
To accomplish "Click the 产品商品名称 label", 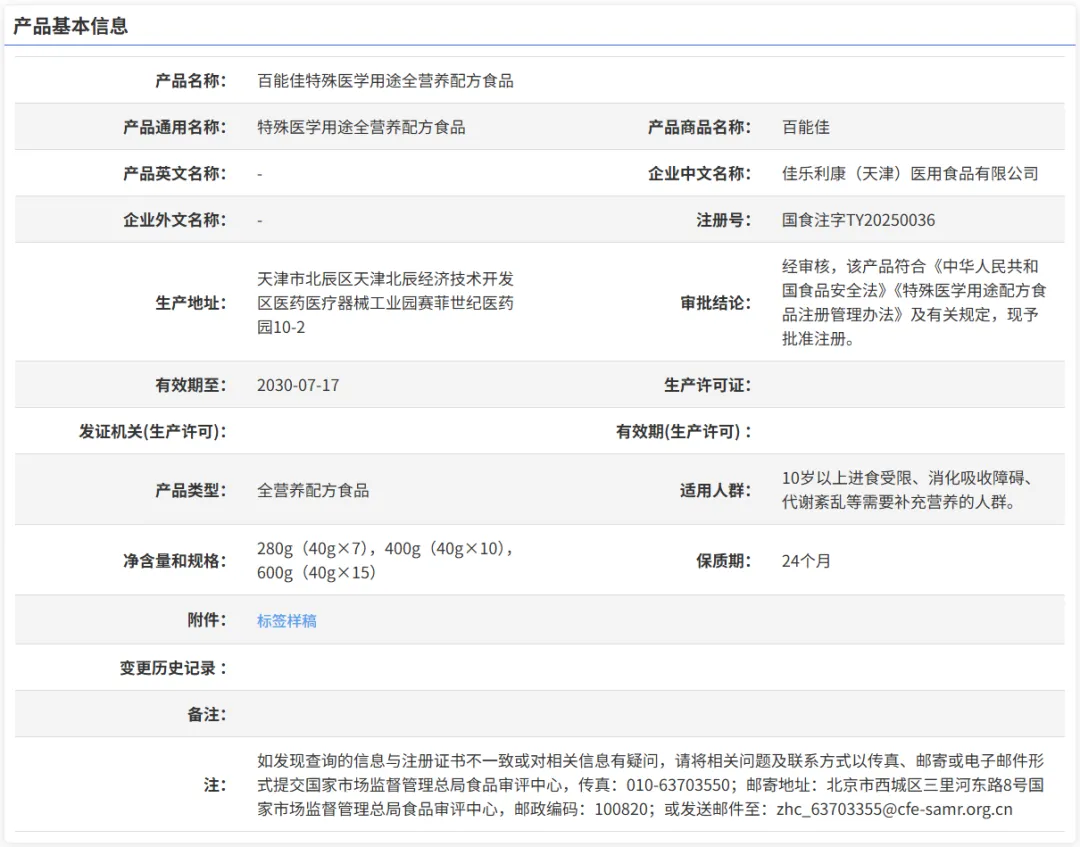I will tap(700, 127).
